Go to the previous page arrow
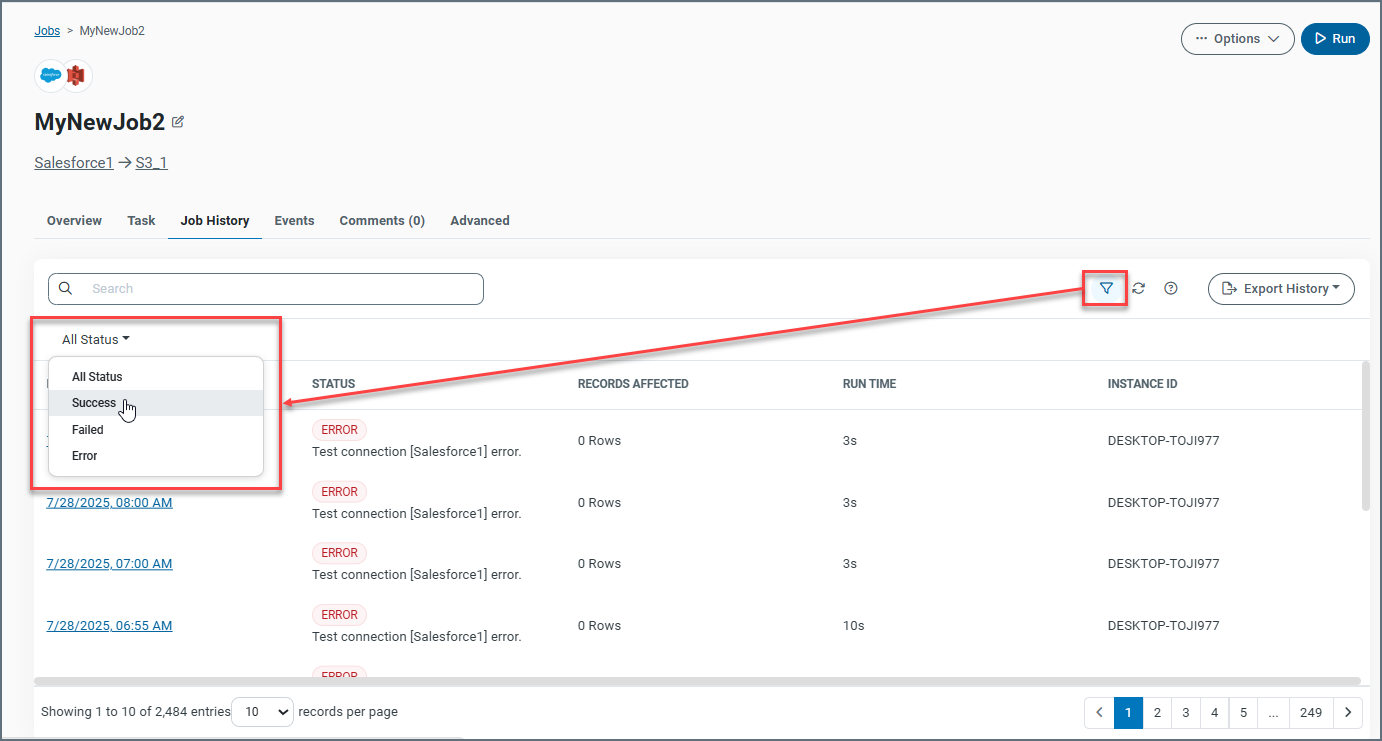 (1099, 713)
